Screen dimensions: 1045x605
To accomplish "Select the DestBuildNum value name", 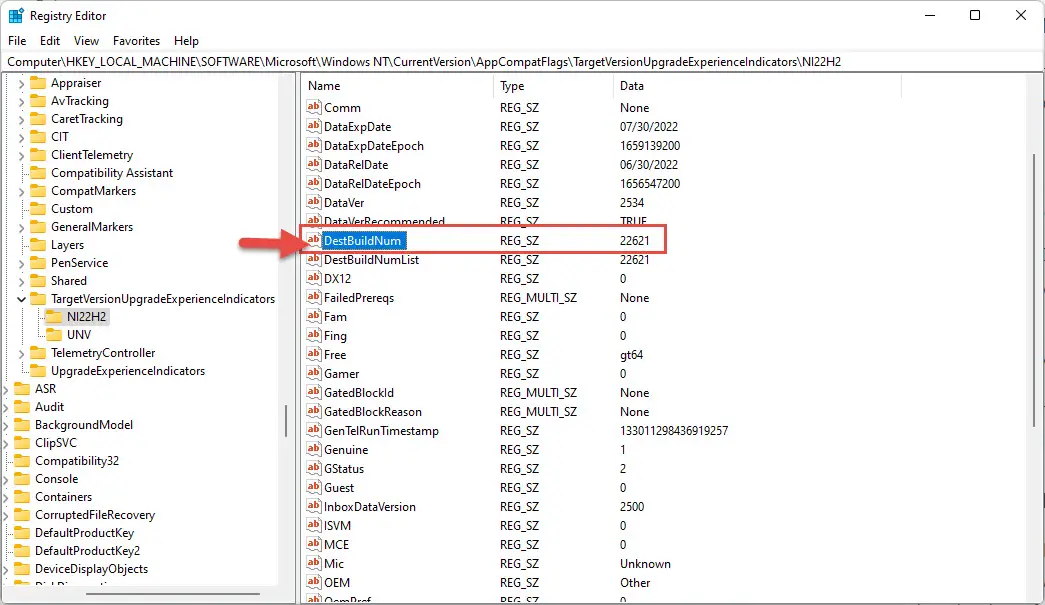I will (363, 241).
